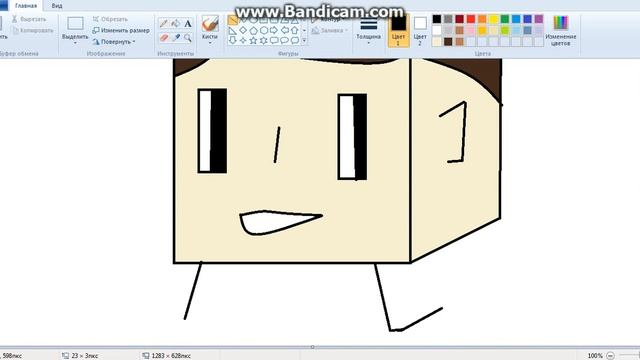Choose the Line shape in the gallery

coord(233,20)
